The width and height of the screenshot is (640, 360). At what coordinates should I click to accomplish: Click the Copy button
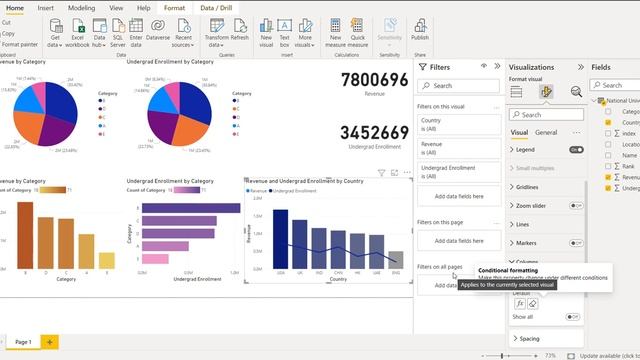click(x=8, y=33)
